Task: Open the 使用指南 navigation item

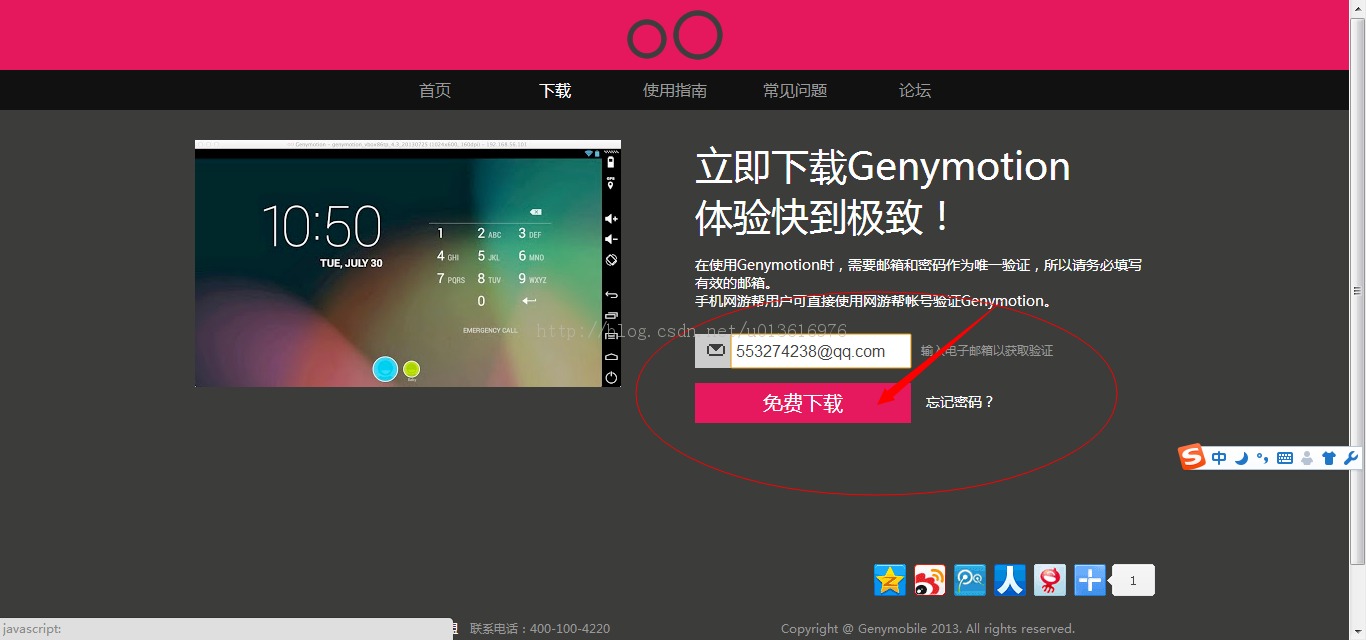Action: 675,91
